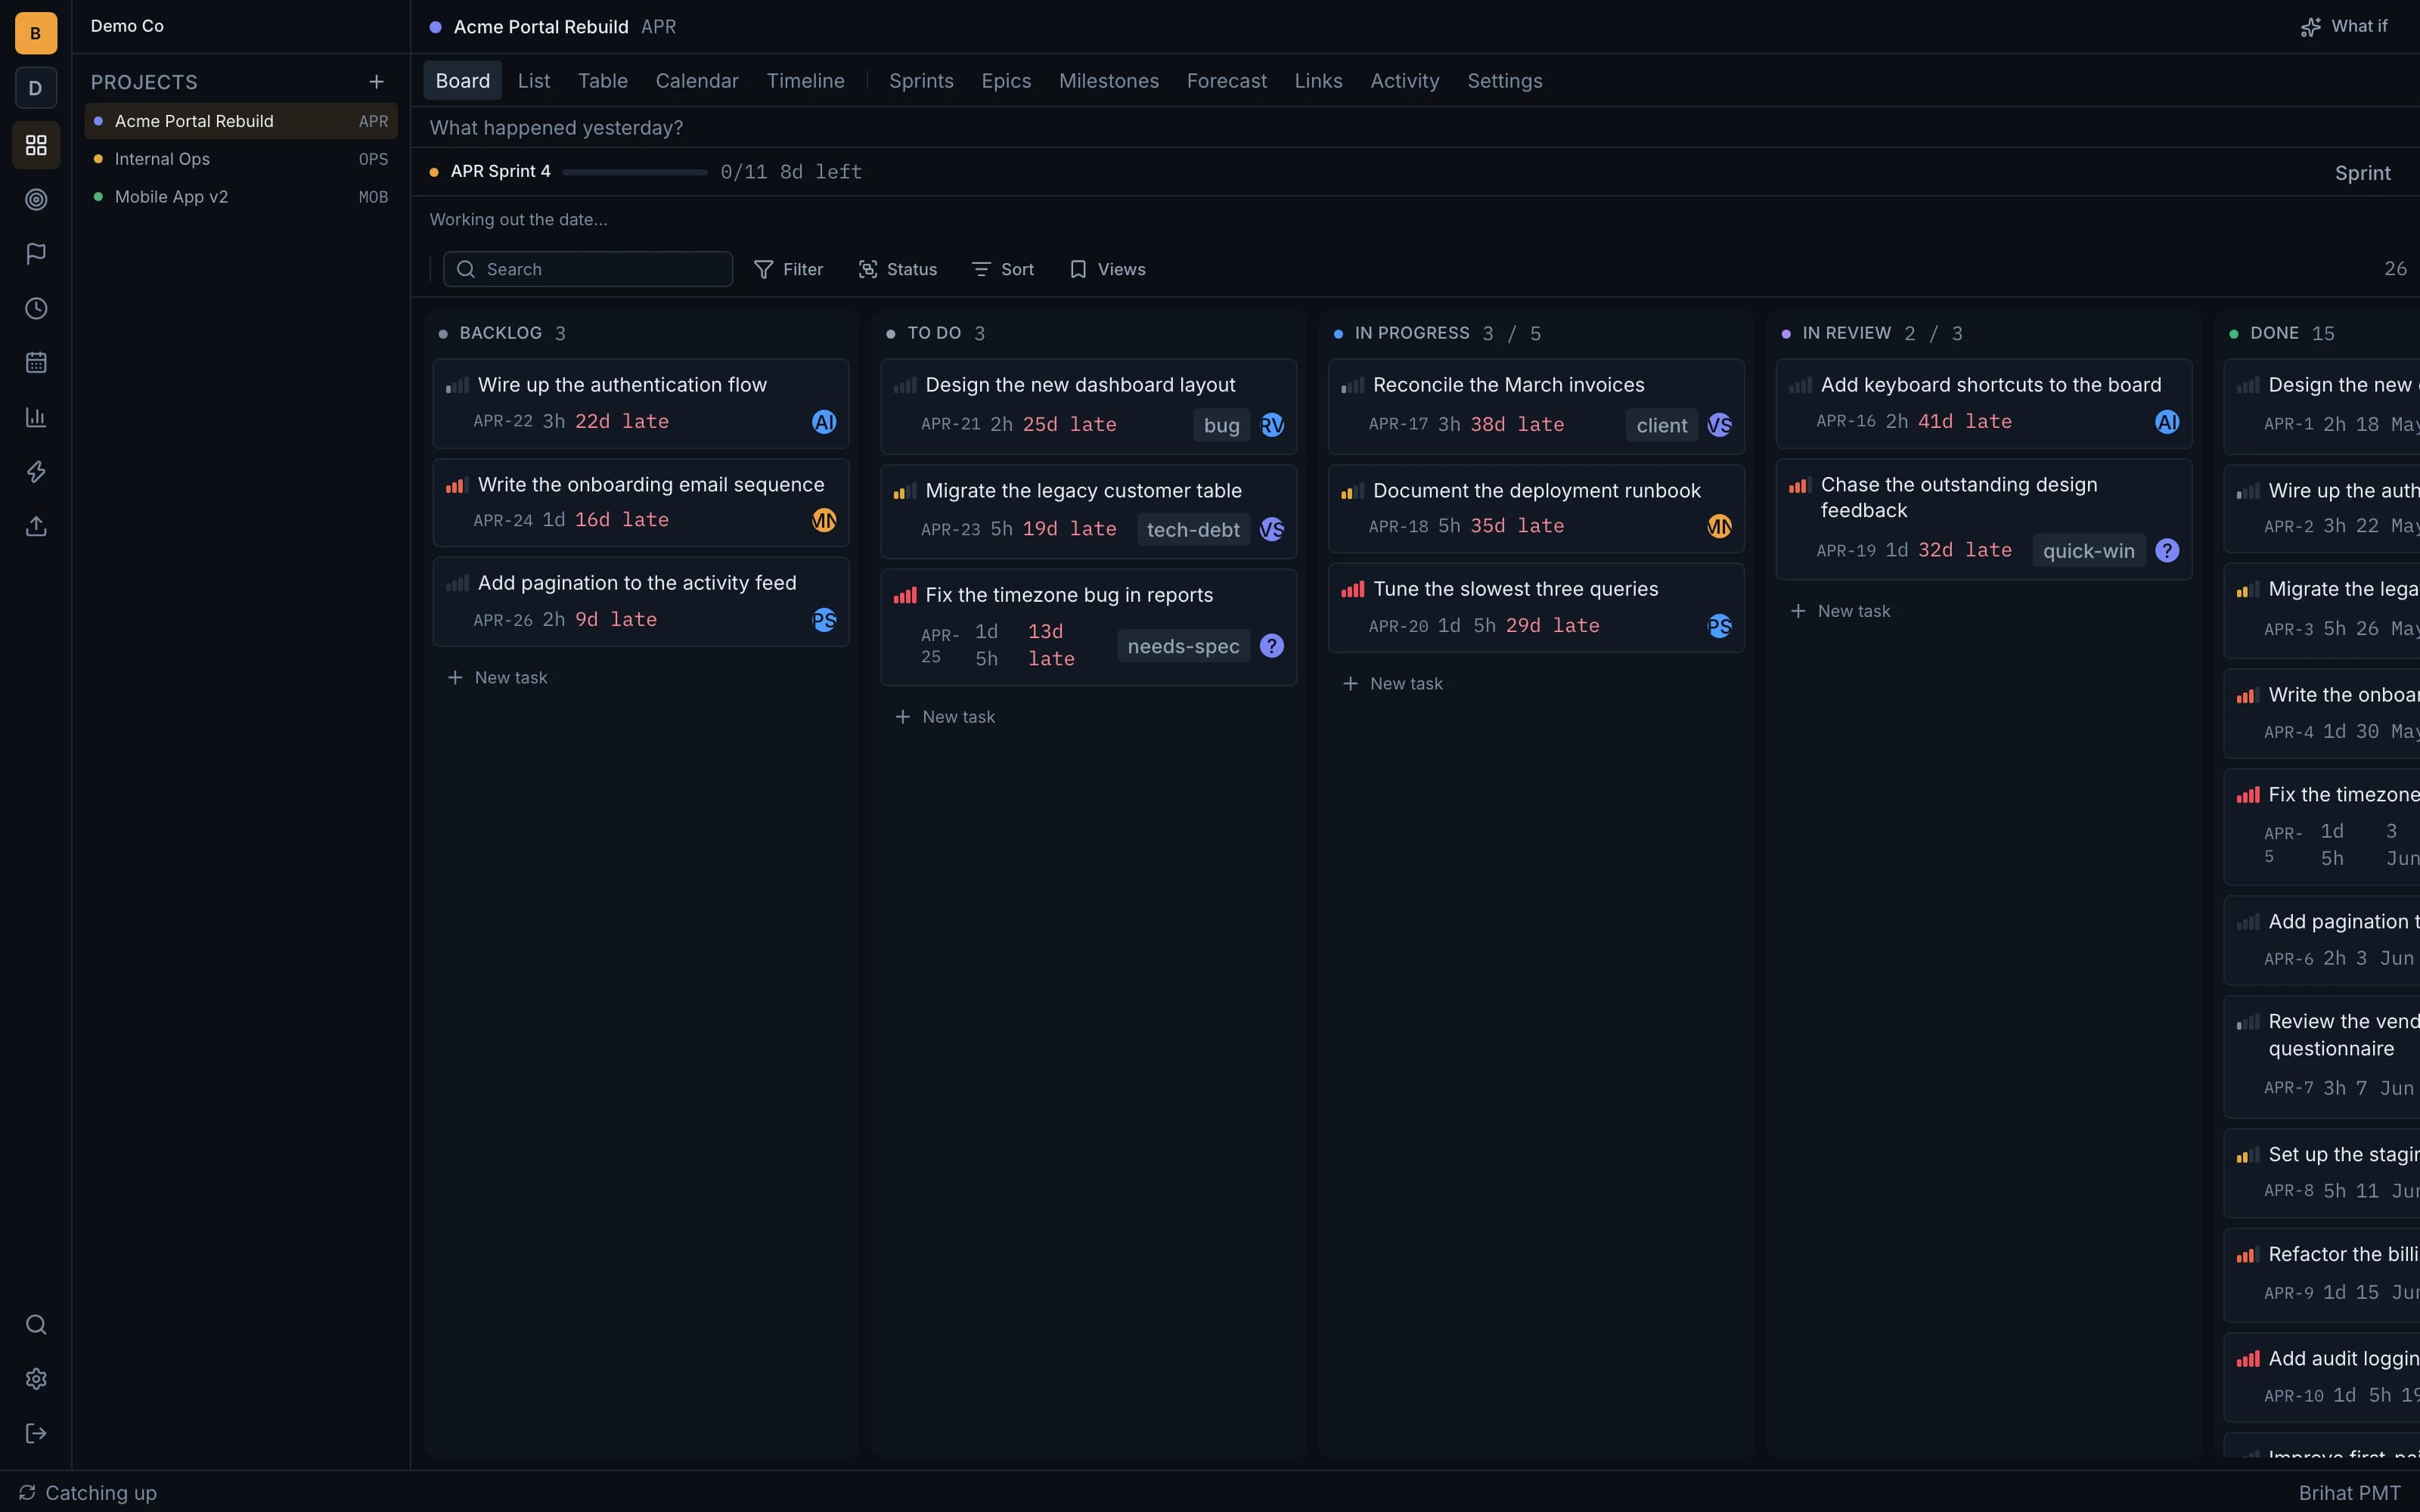Viewport: 2420px width, 1512px height.
Task: Click the unassigned question-mark avatar on card APR-19
Action: pos(2167,551)
